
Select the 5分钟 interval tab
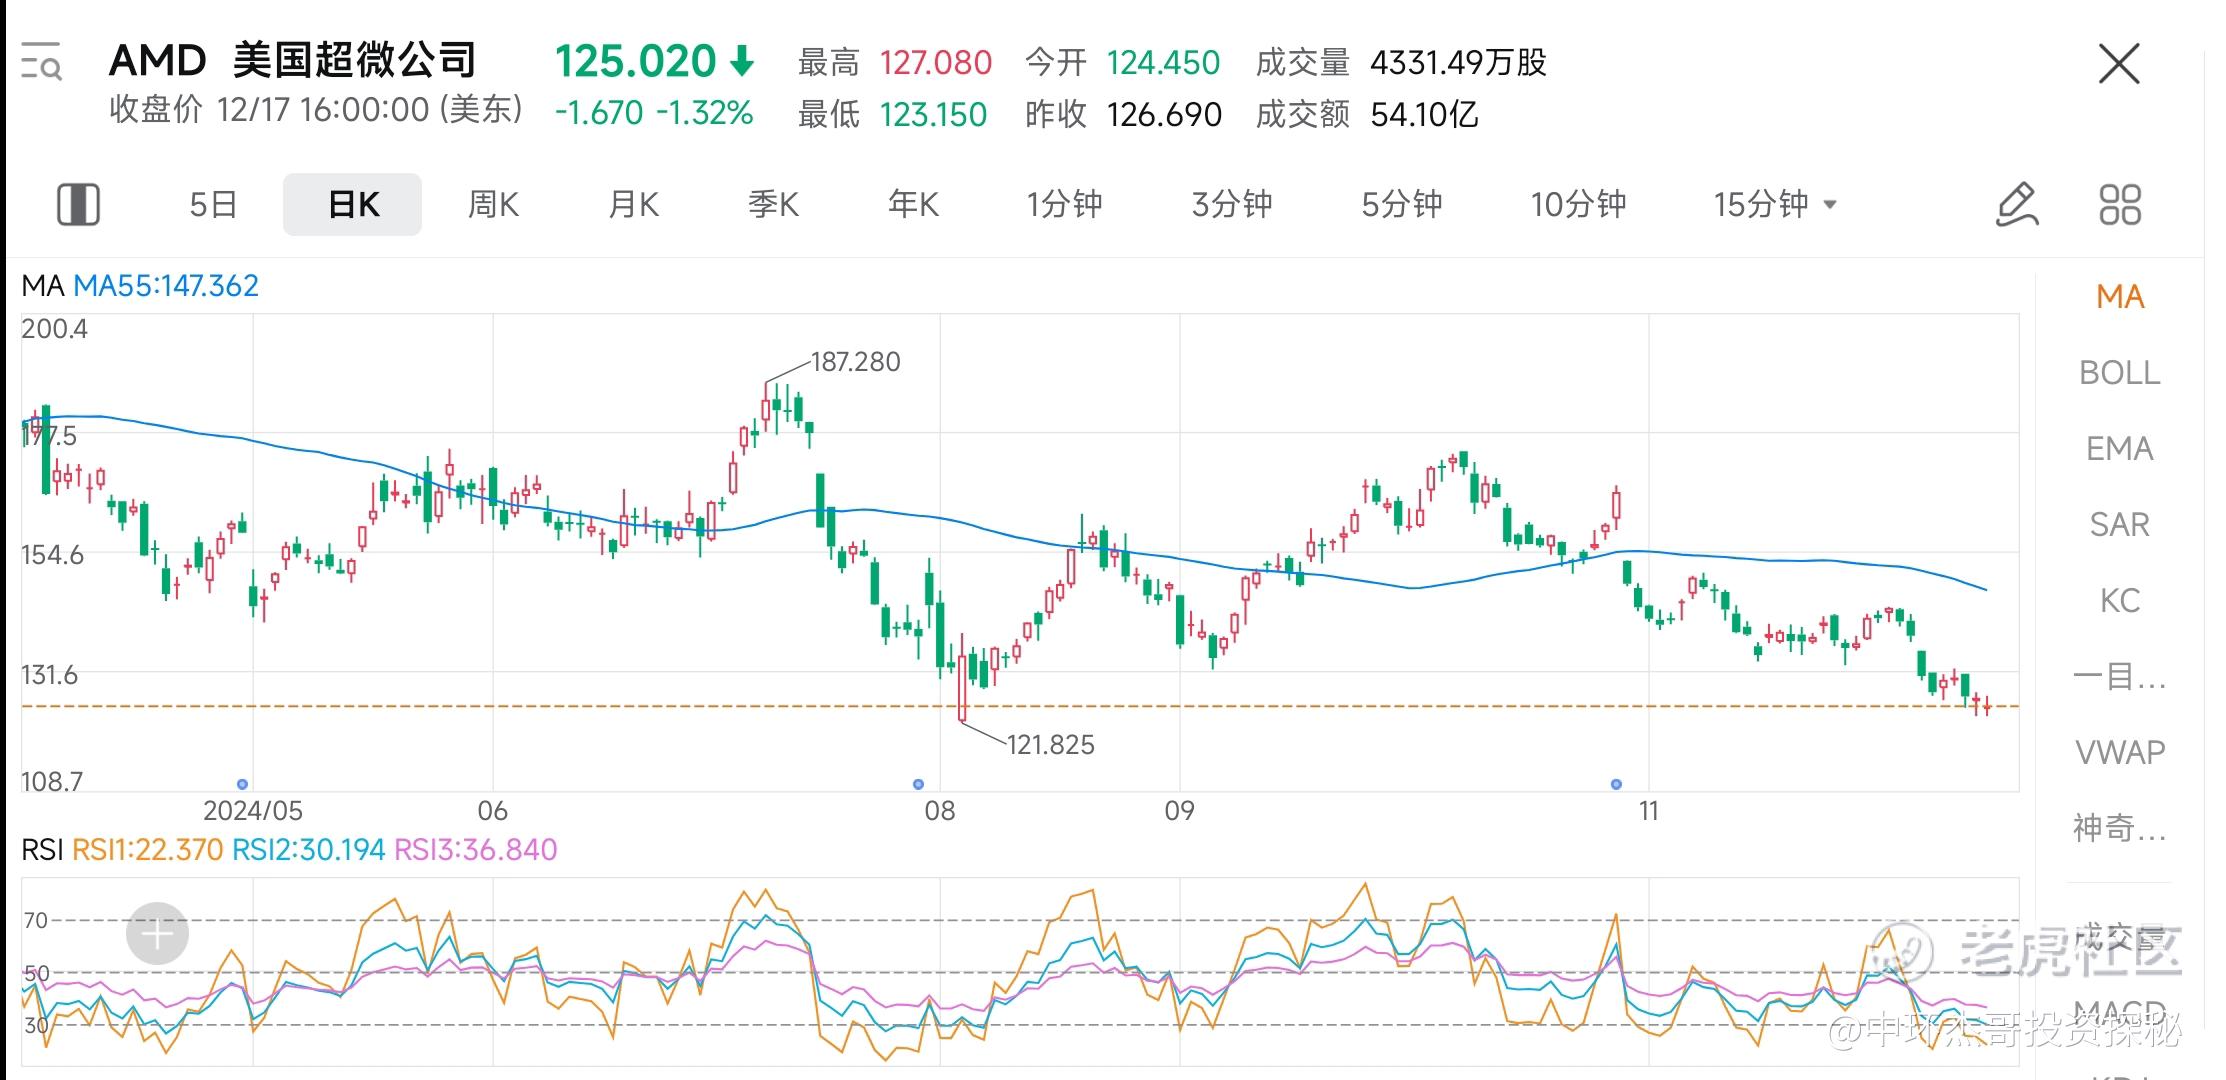click(1401, 204)
